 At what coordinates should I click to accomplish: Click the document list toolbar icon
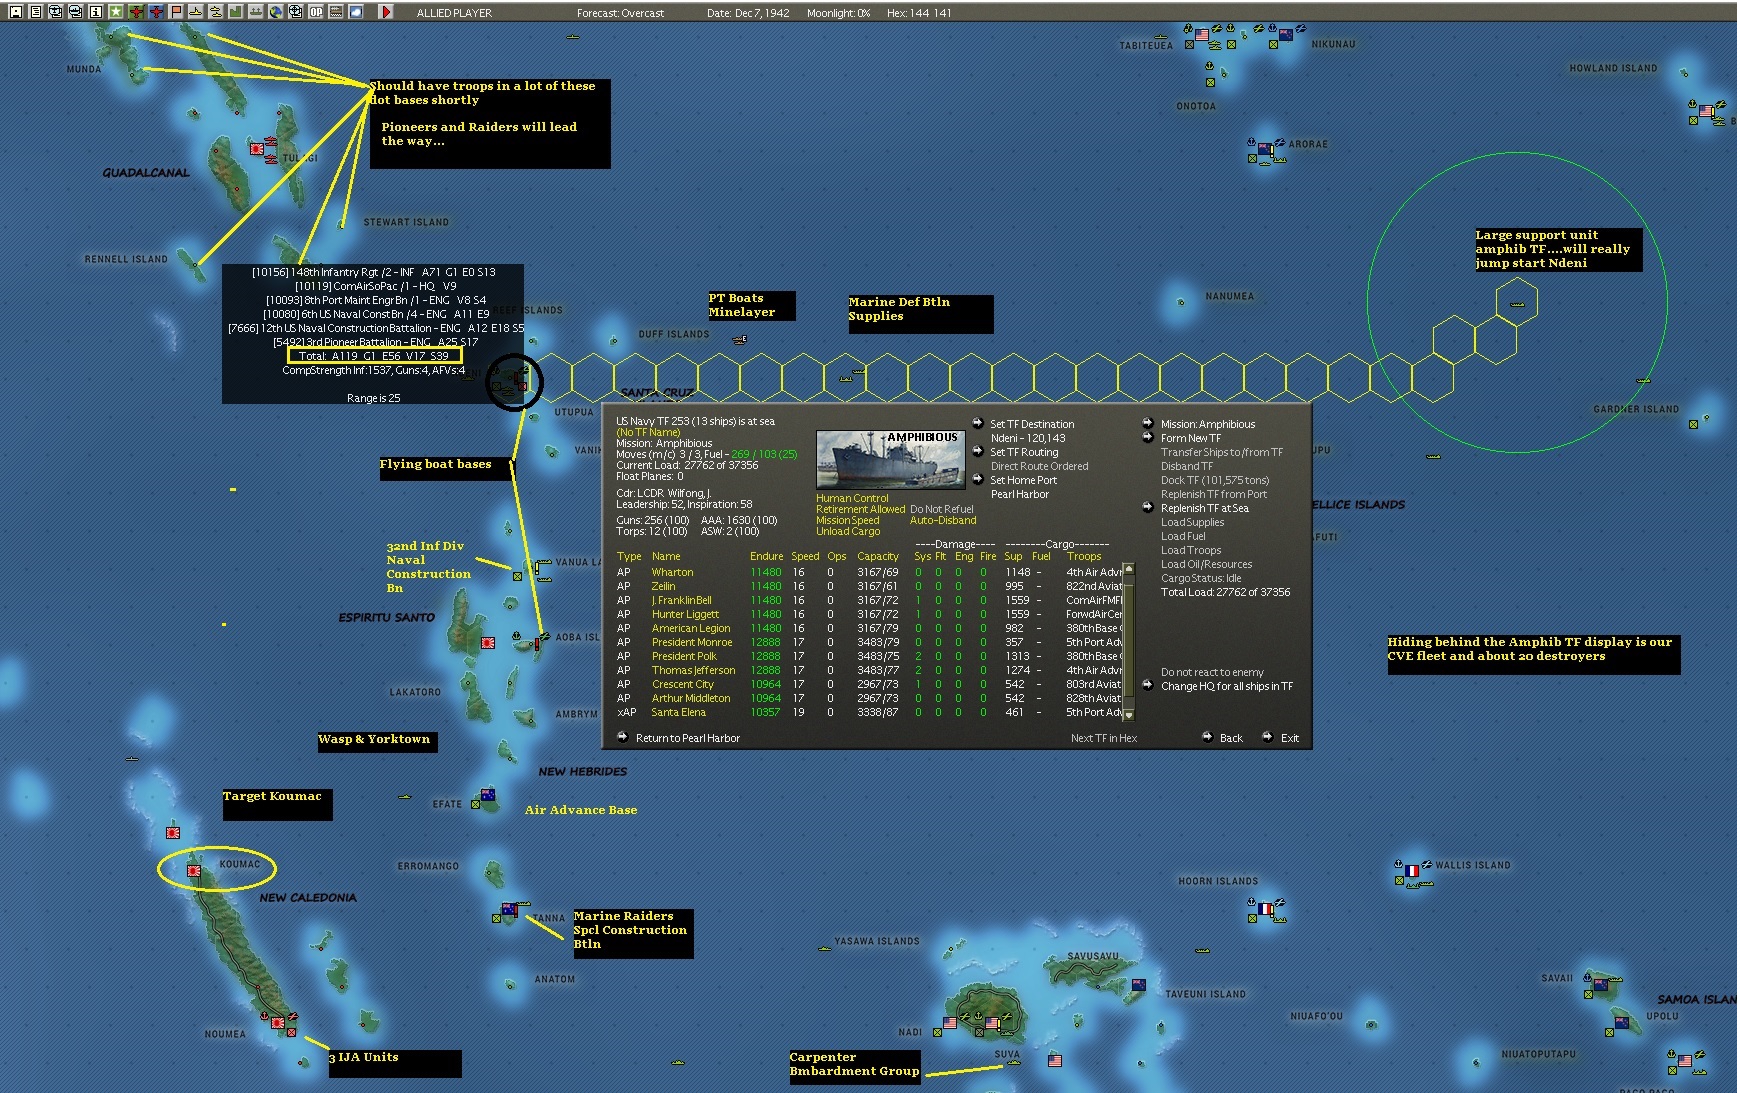click(x=35, y=12)
